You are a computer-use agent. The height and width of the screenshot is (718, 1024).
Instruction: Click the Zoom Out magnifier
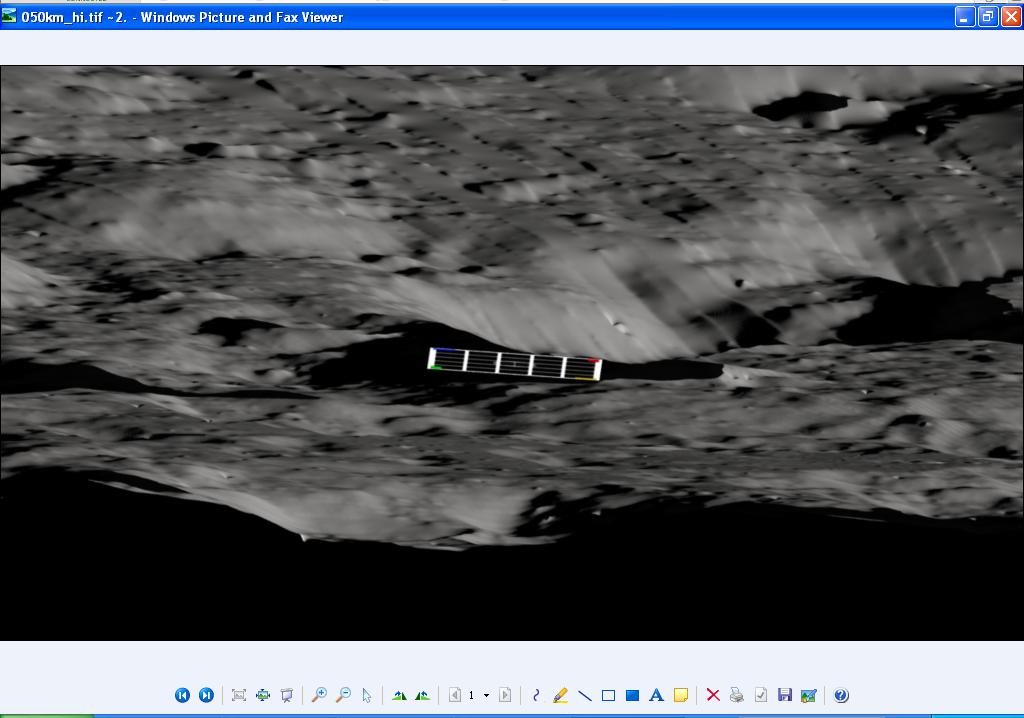point(343,695)
